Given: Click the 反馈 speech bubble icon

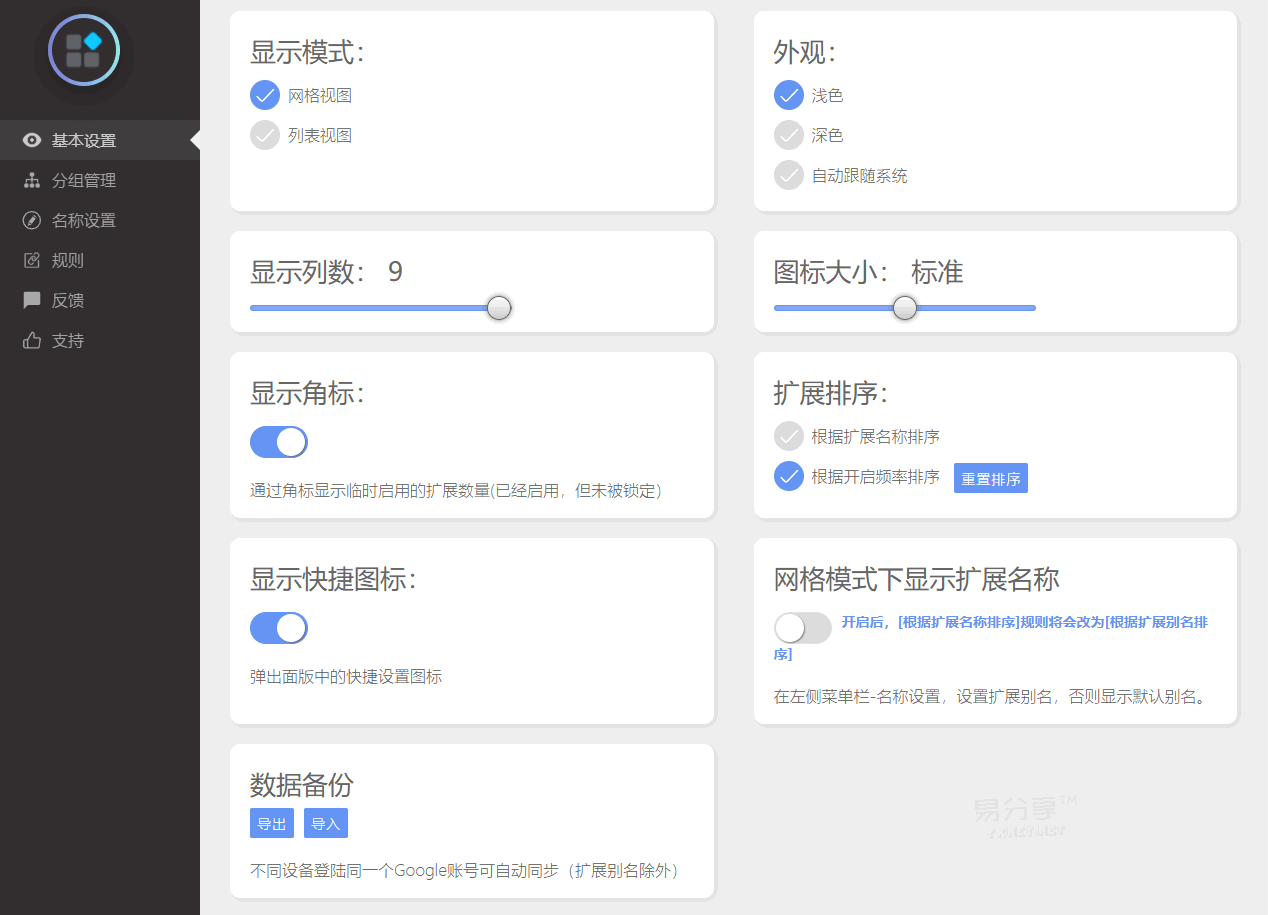Looking at the screenshot, I should pos(30,300).
